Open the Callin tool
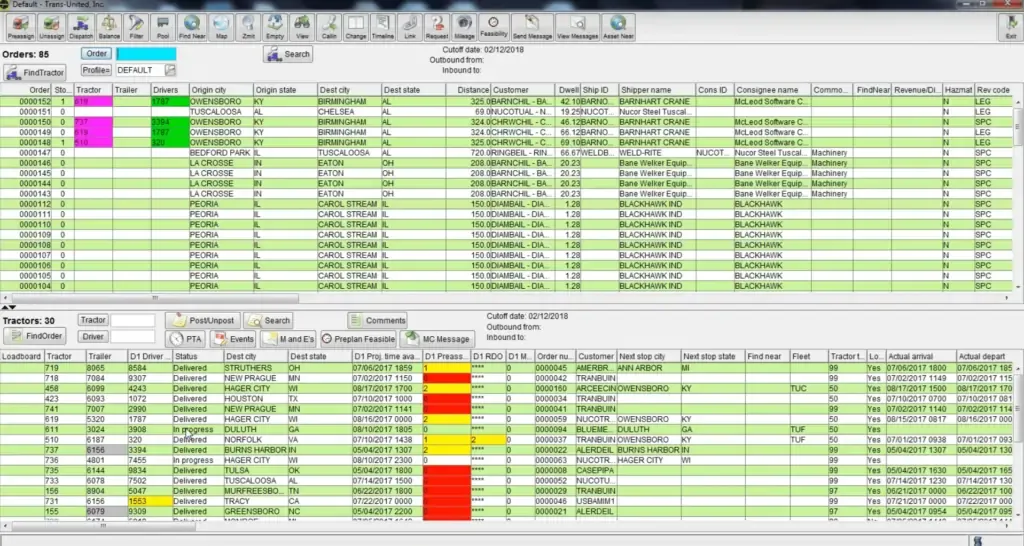This screenshot has width=1024, height=546. pos(329,27)
